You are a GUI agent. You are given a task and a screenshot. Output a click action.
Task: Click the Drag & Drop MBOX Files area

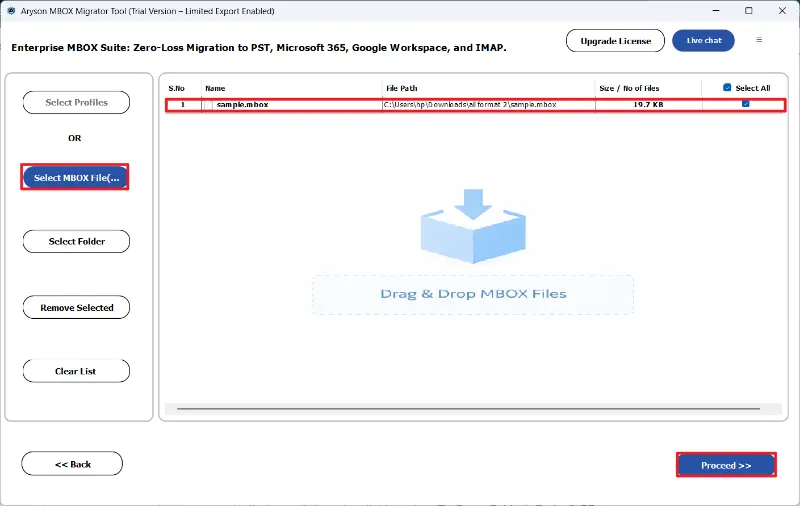[x=473, y=295]
